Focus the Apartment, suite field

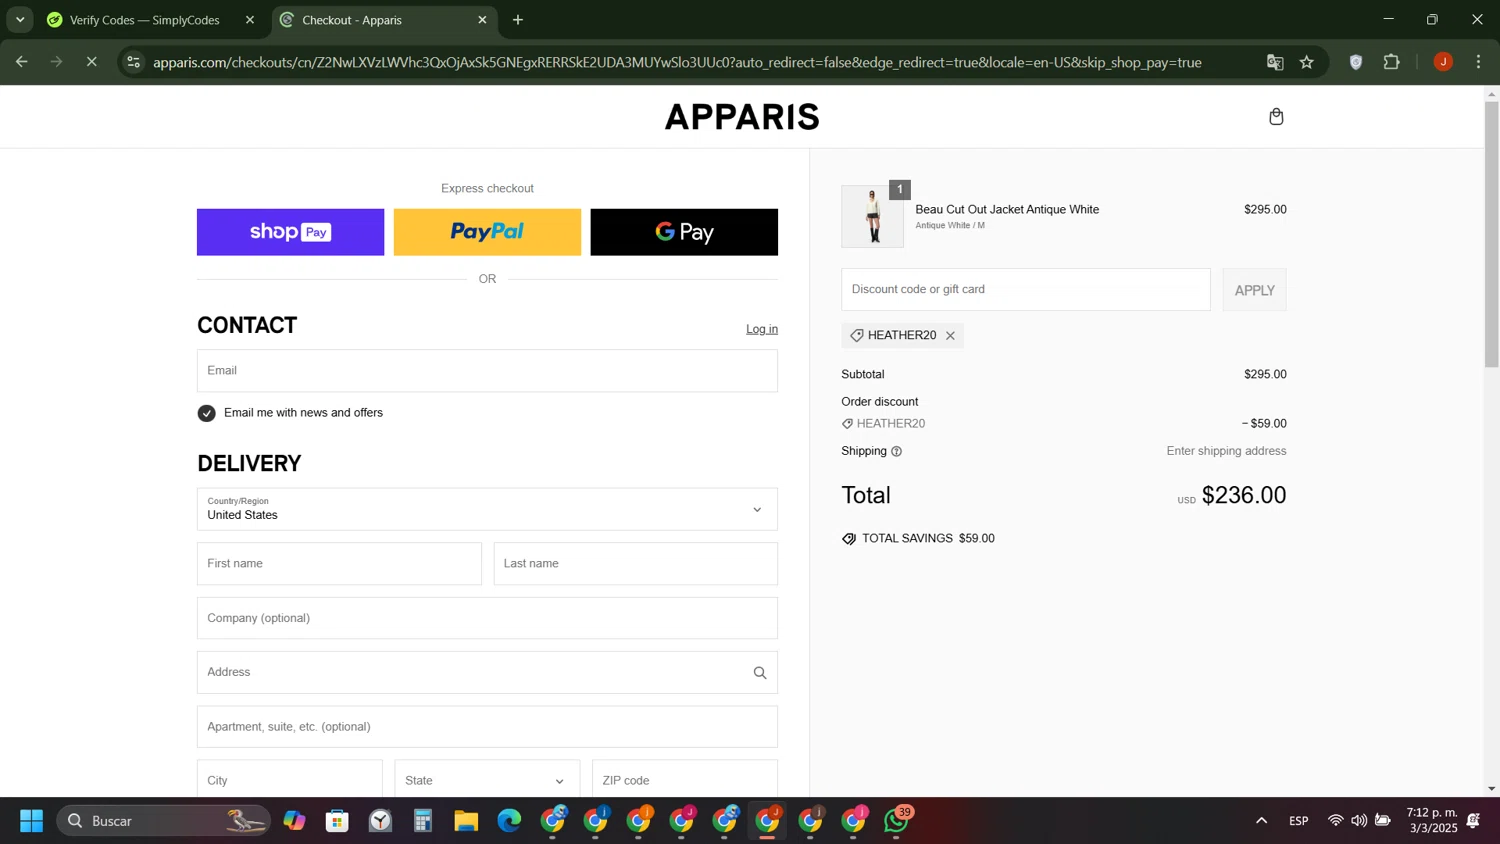click(487, 727)
